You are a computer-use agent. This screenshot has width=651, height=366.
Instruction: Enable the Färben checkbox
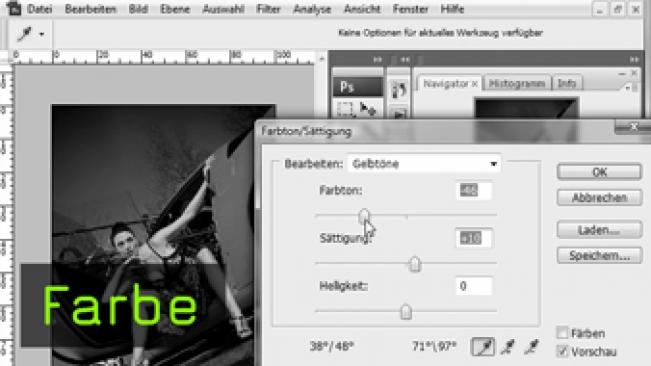[562, 333]
